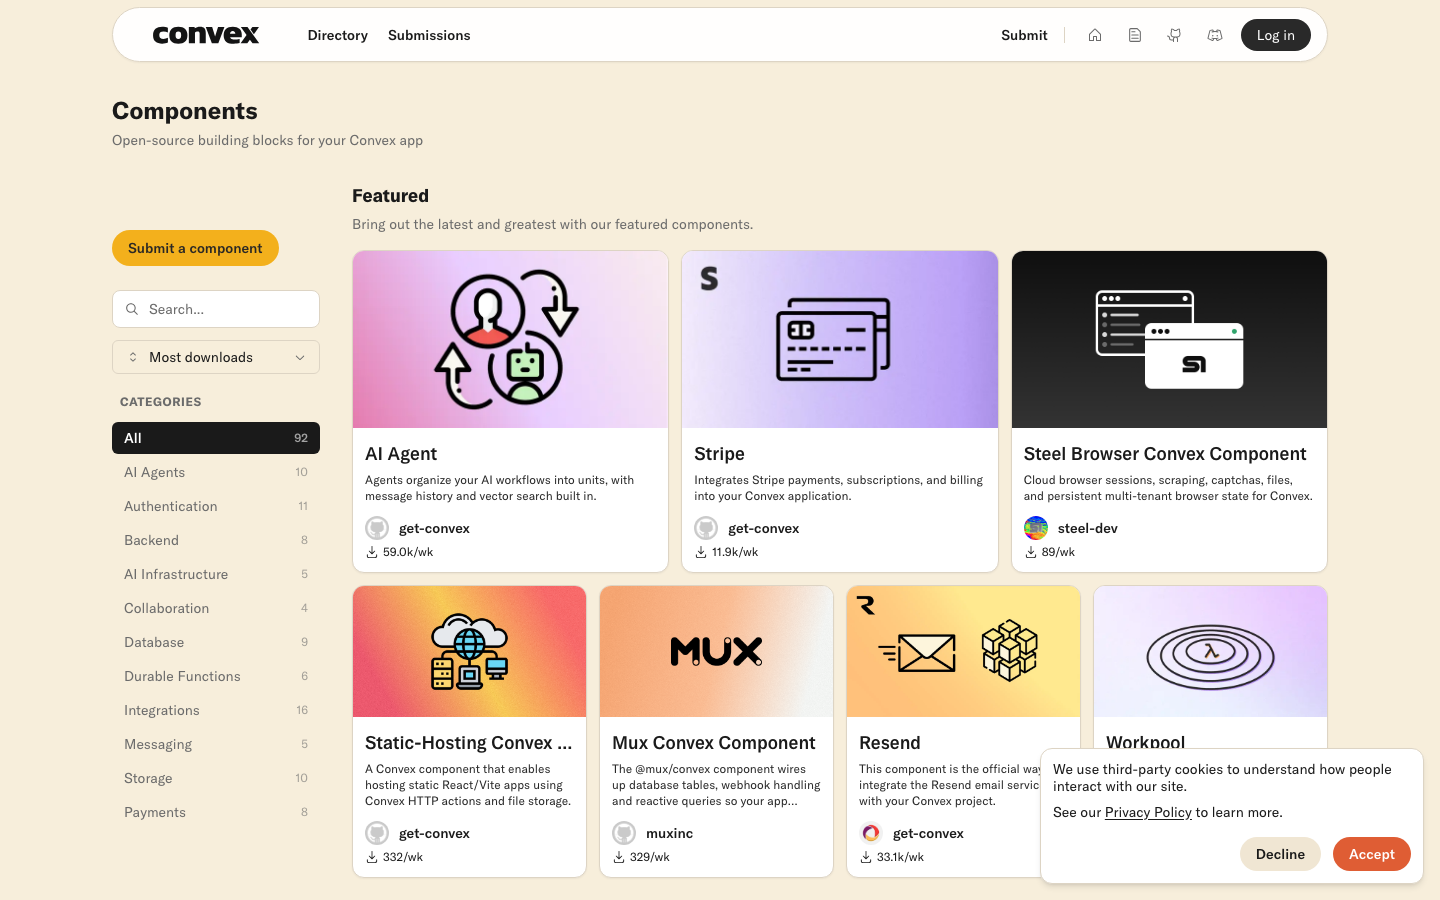
Task: Open the Directory nav item
Action: [x=338, y=35]
